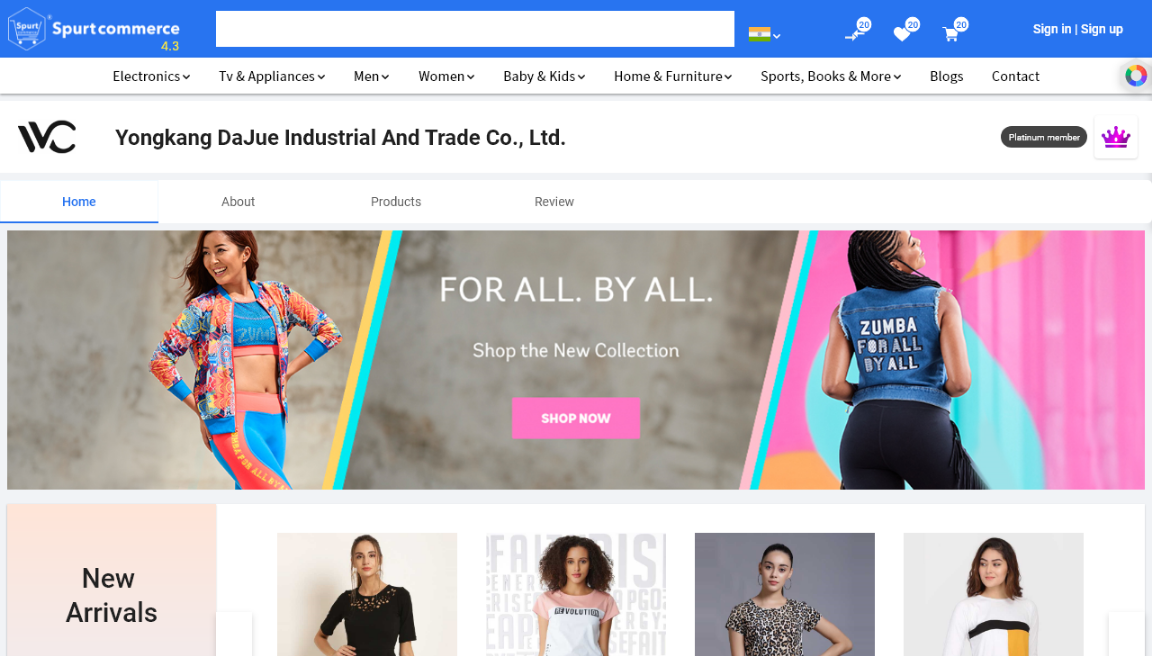Click the India flag icon

tap(759, 34)
